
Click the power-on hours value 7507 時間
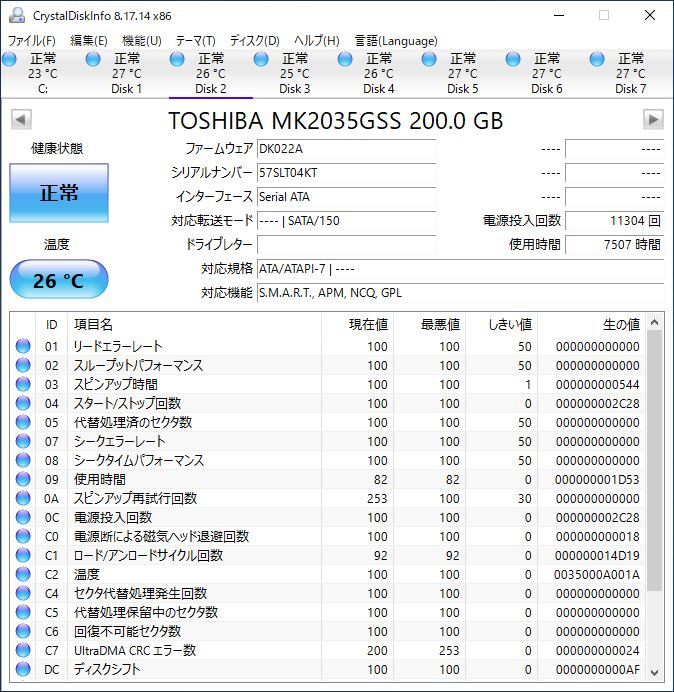(x=614, y=244)
